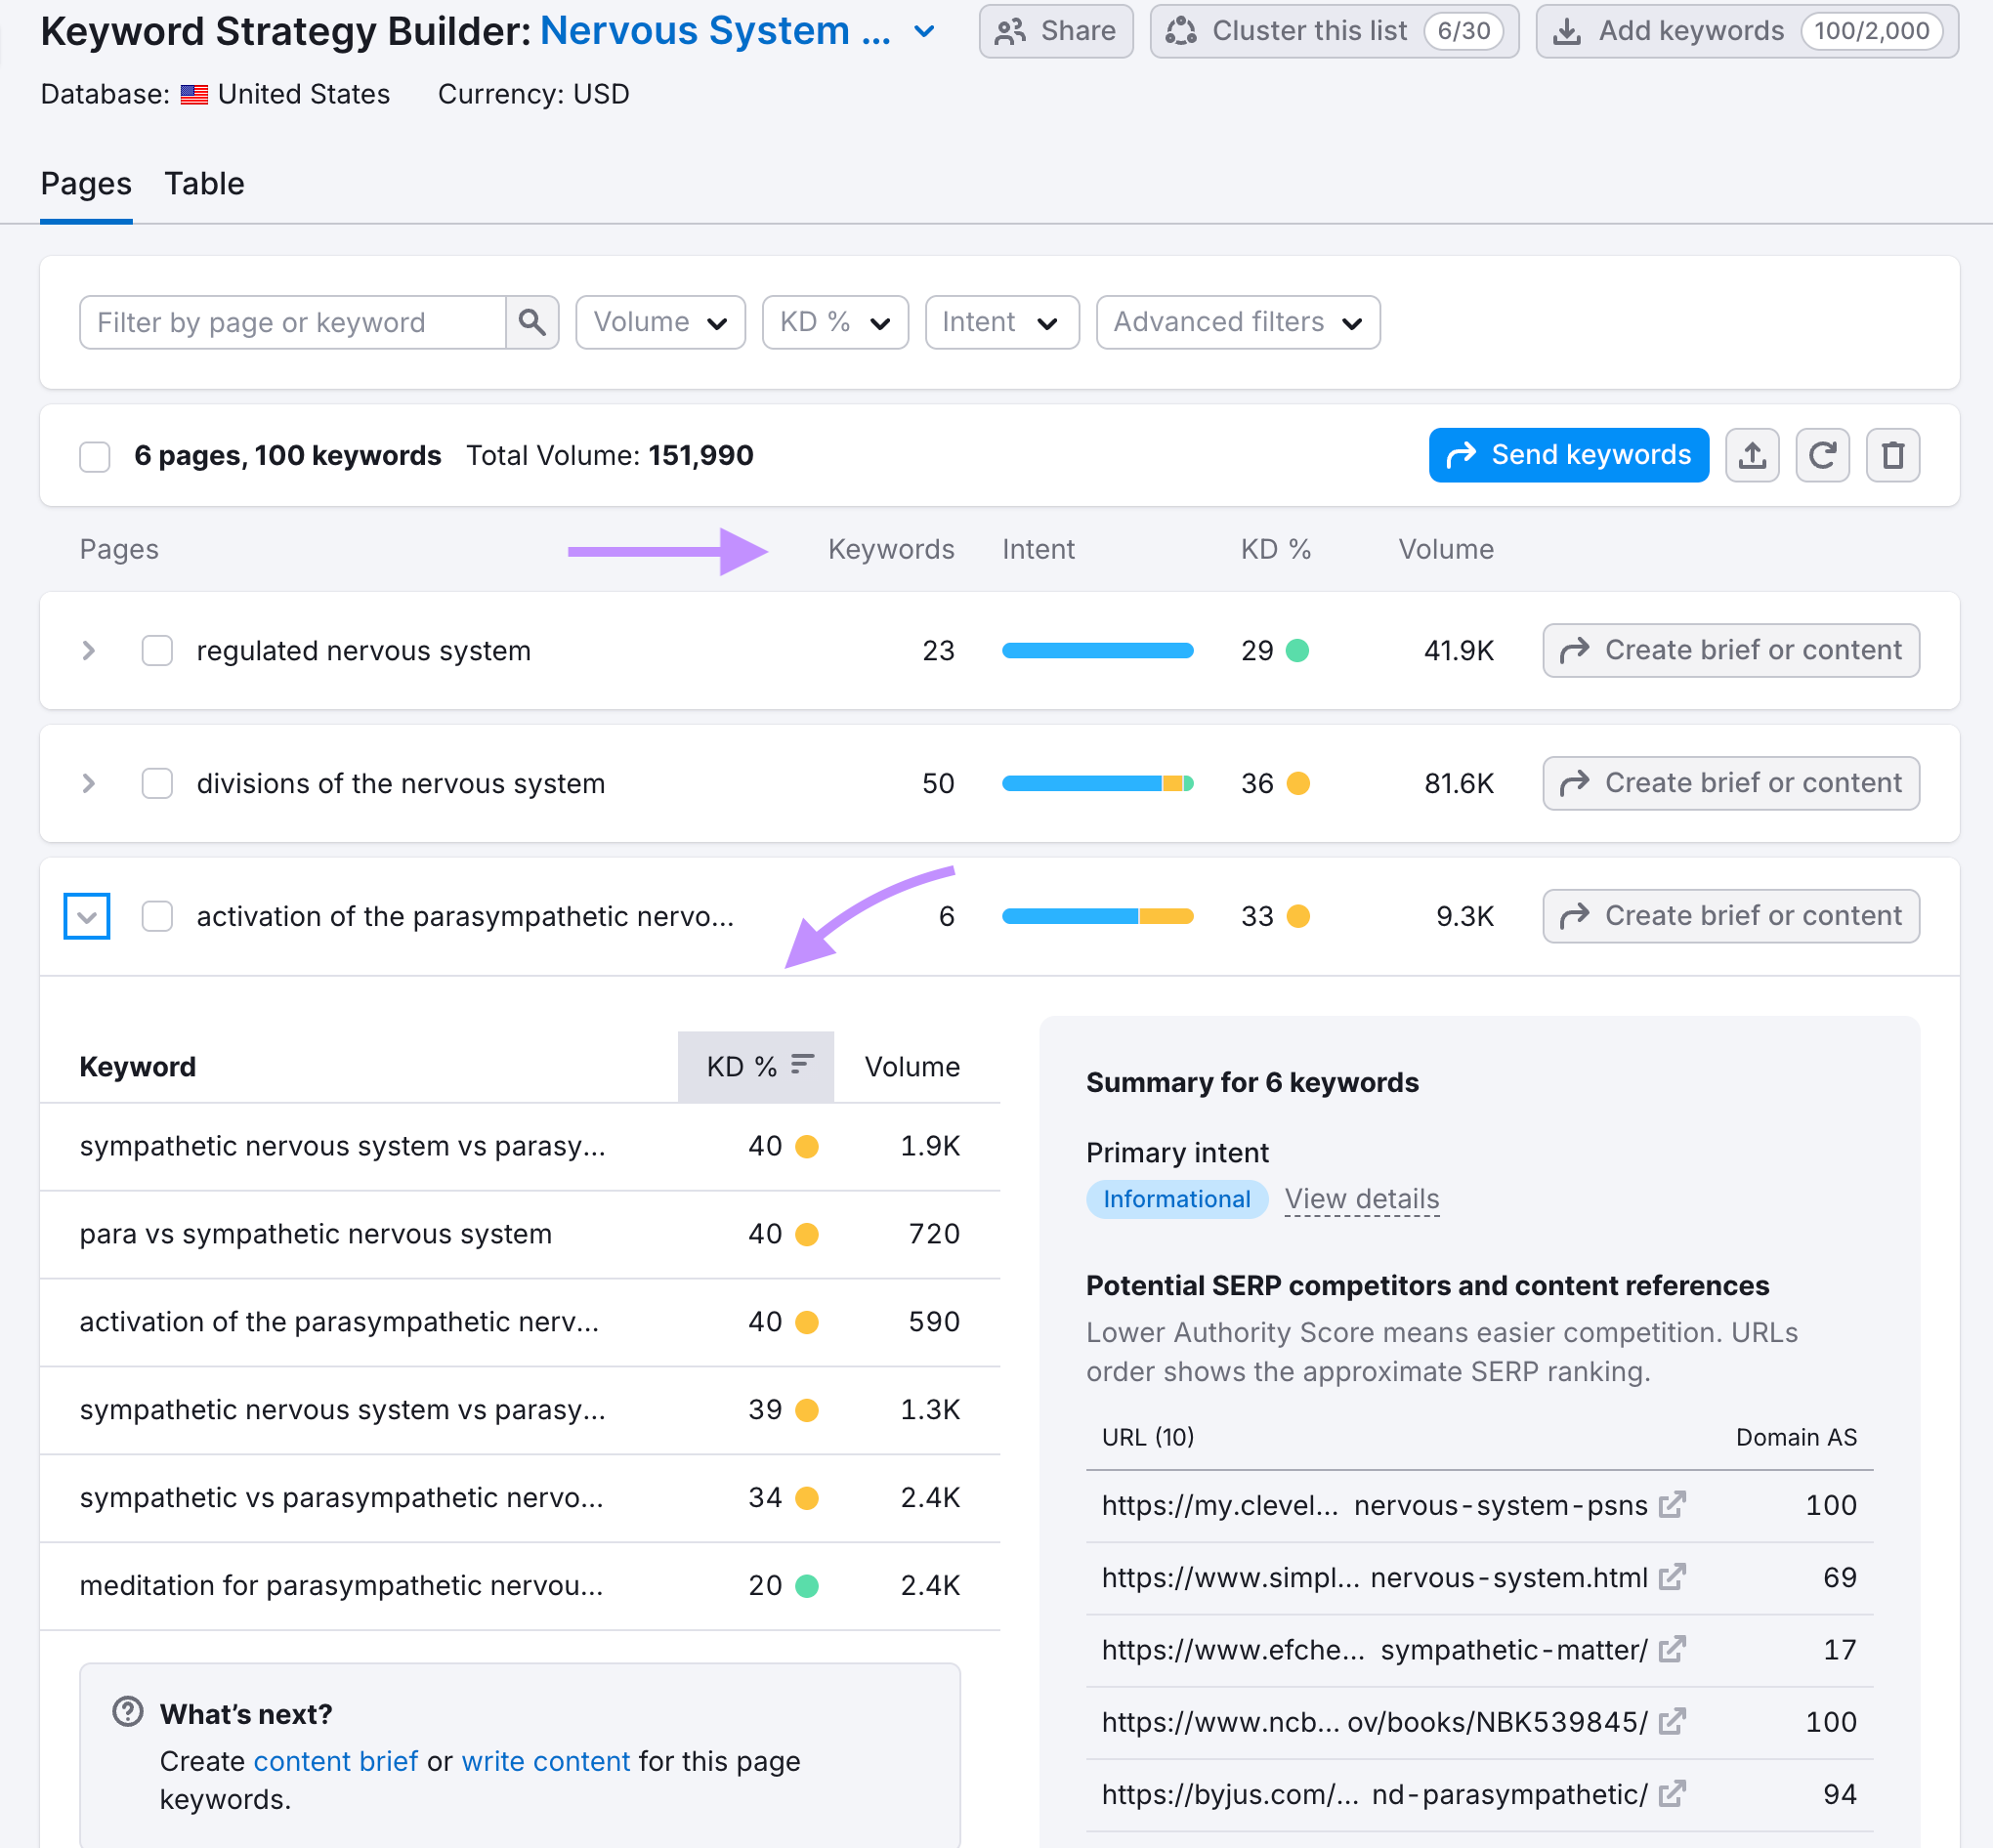Click the Informational intent badge
This screenshot has width=1993, height=1848.
[x=1176, y=1199]
